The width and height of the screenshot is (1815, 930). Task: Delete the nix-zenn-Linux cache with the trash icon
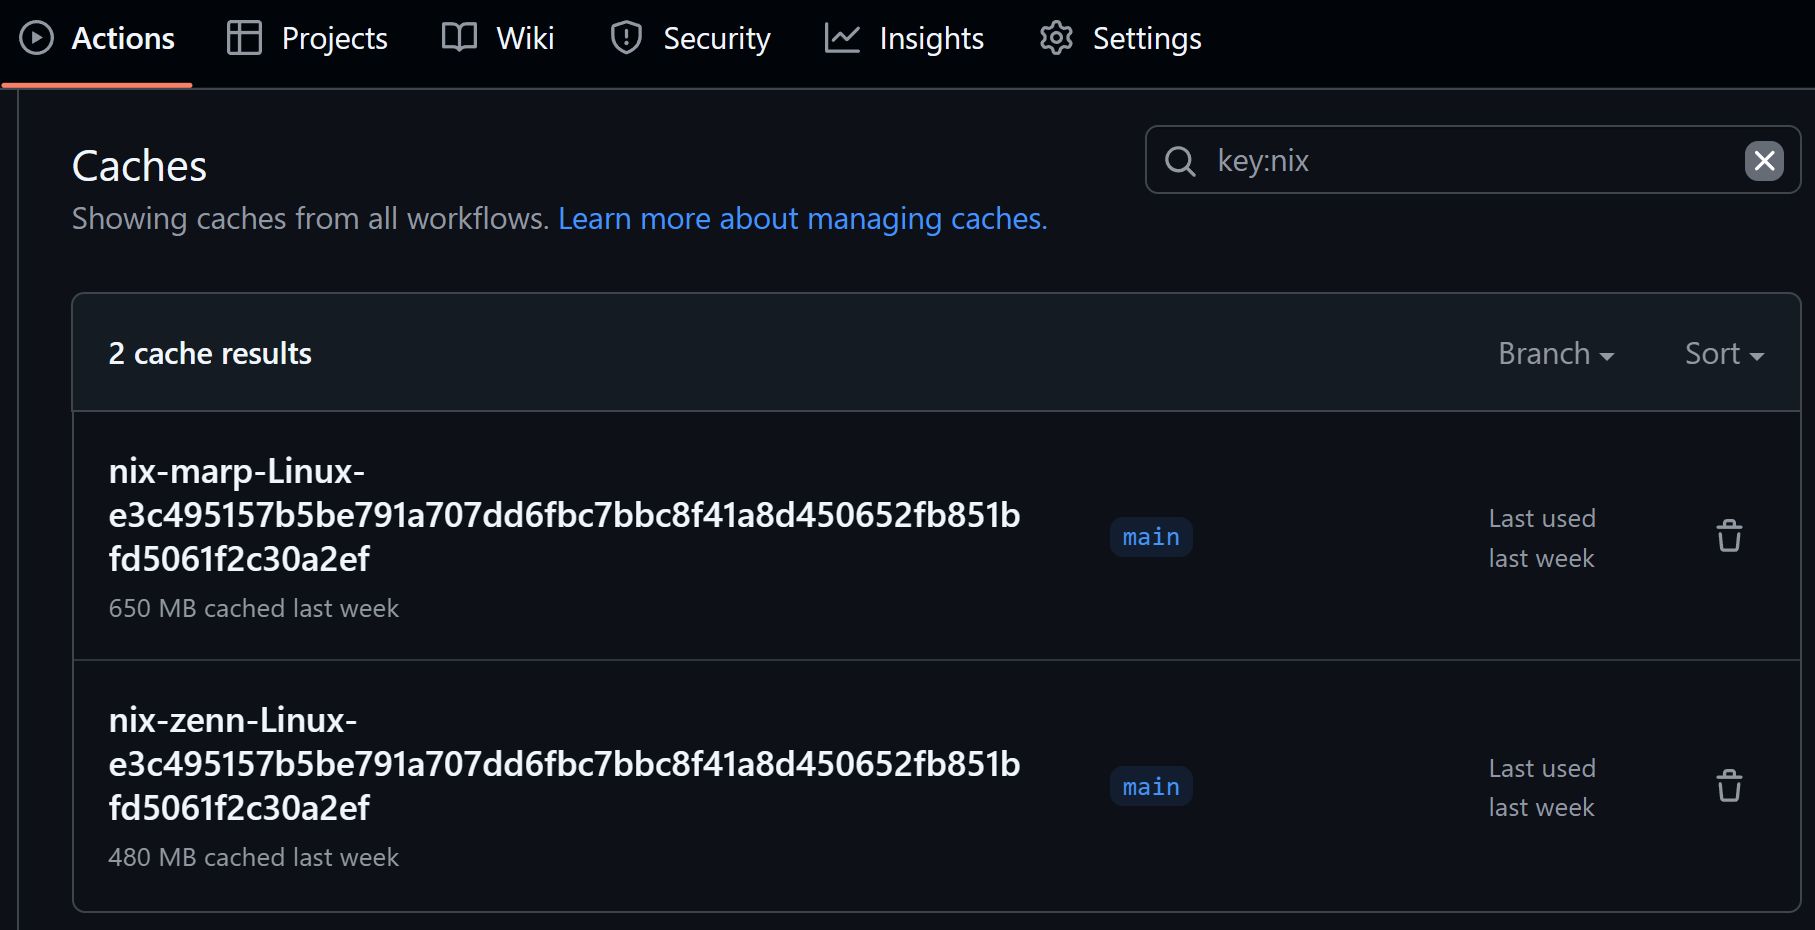click(1729, 786)
